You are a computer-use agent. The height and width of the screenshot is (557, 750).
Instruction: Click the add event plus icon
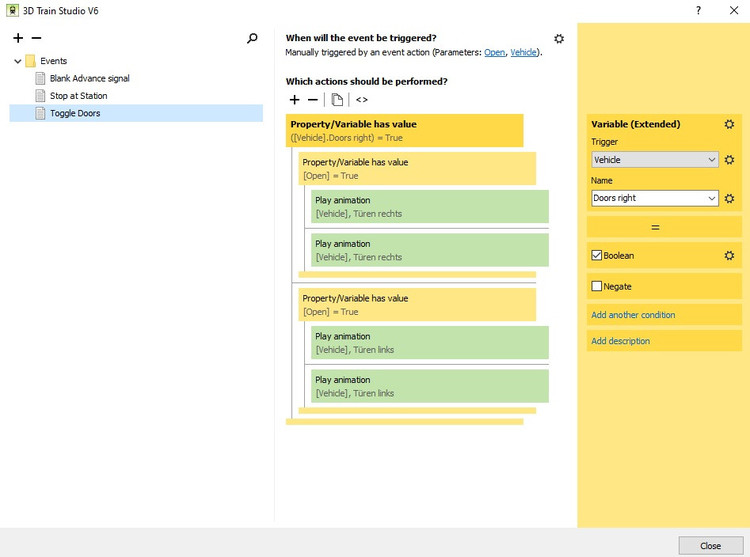[x=18, y=38]
